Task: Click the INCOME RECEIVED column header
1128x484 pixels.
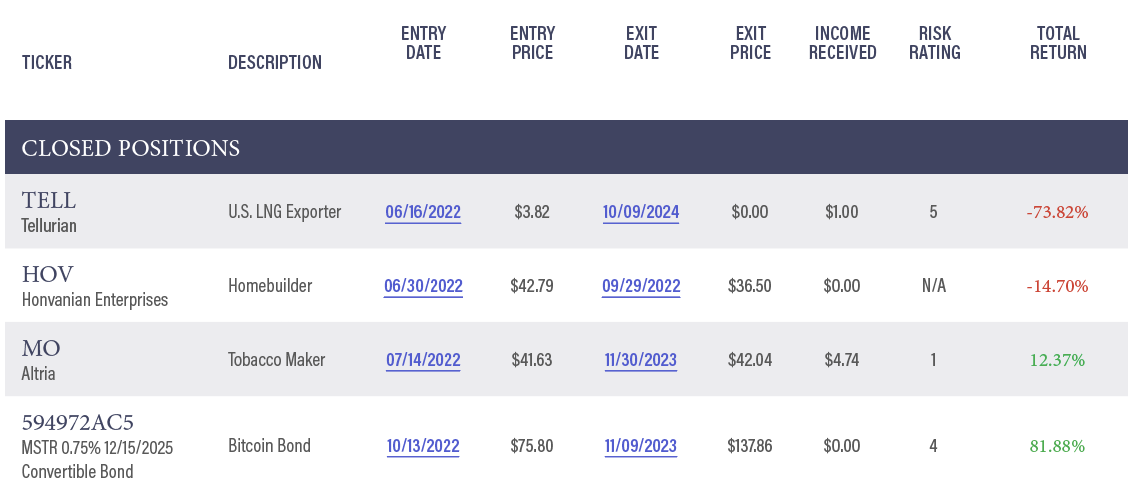Action: (842, 43)
